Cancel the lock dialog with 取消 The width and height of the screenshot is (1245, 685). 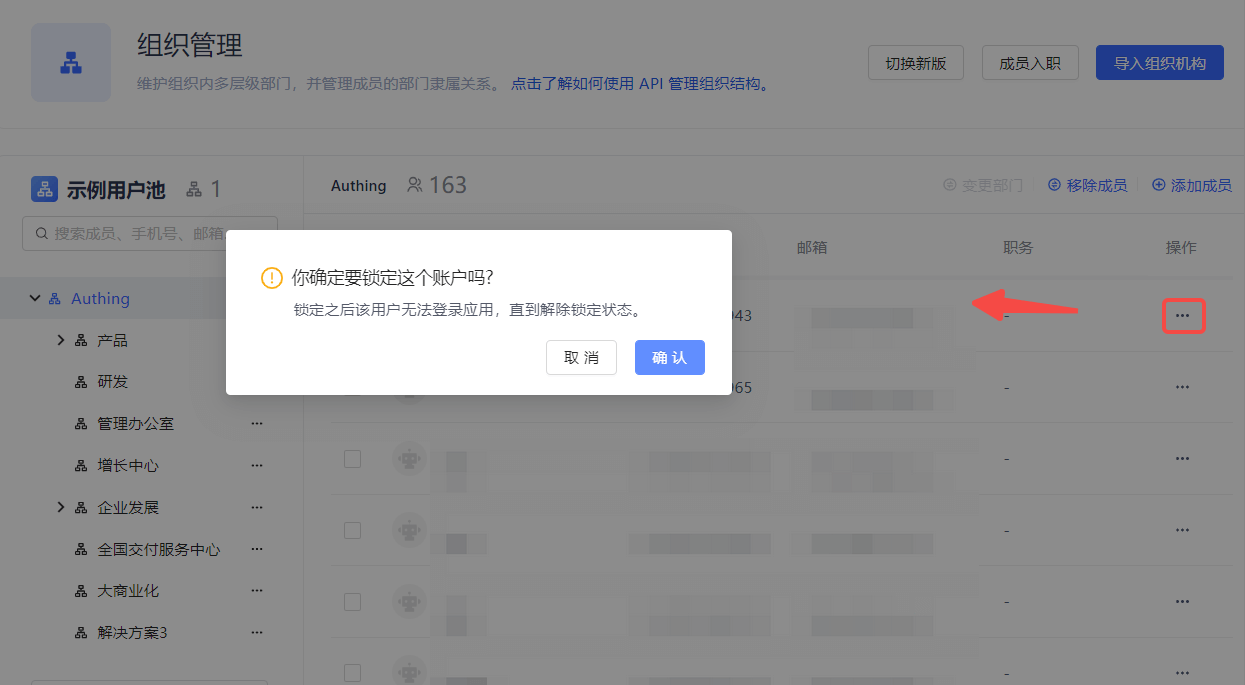581,358
